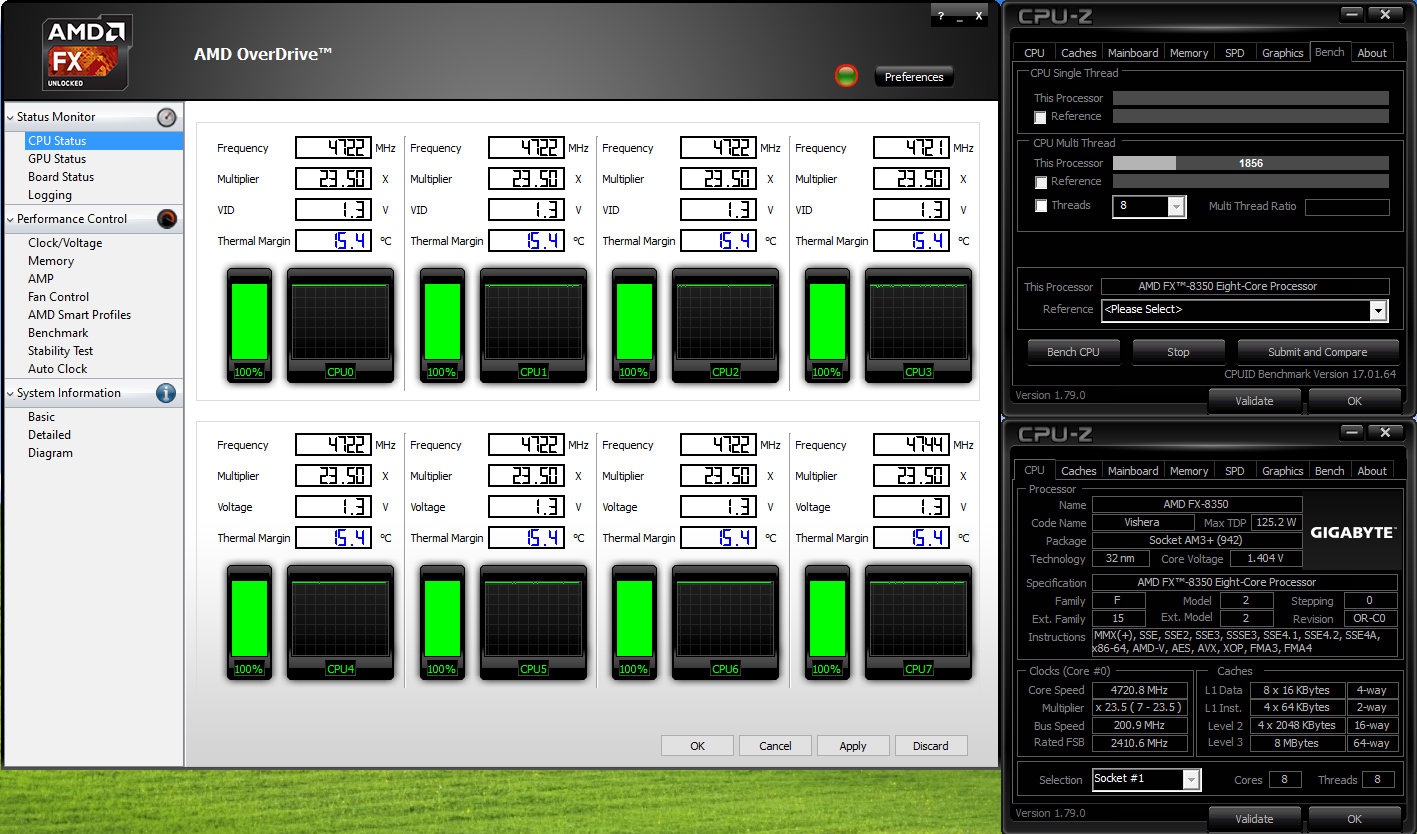
Task: Click Submit and Compare button
Action: [1317, 352]
